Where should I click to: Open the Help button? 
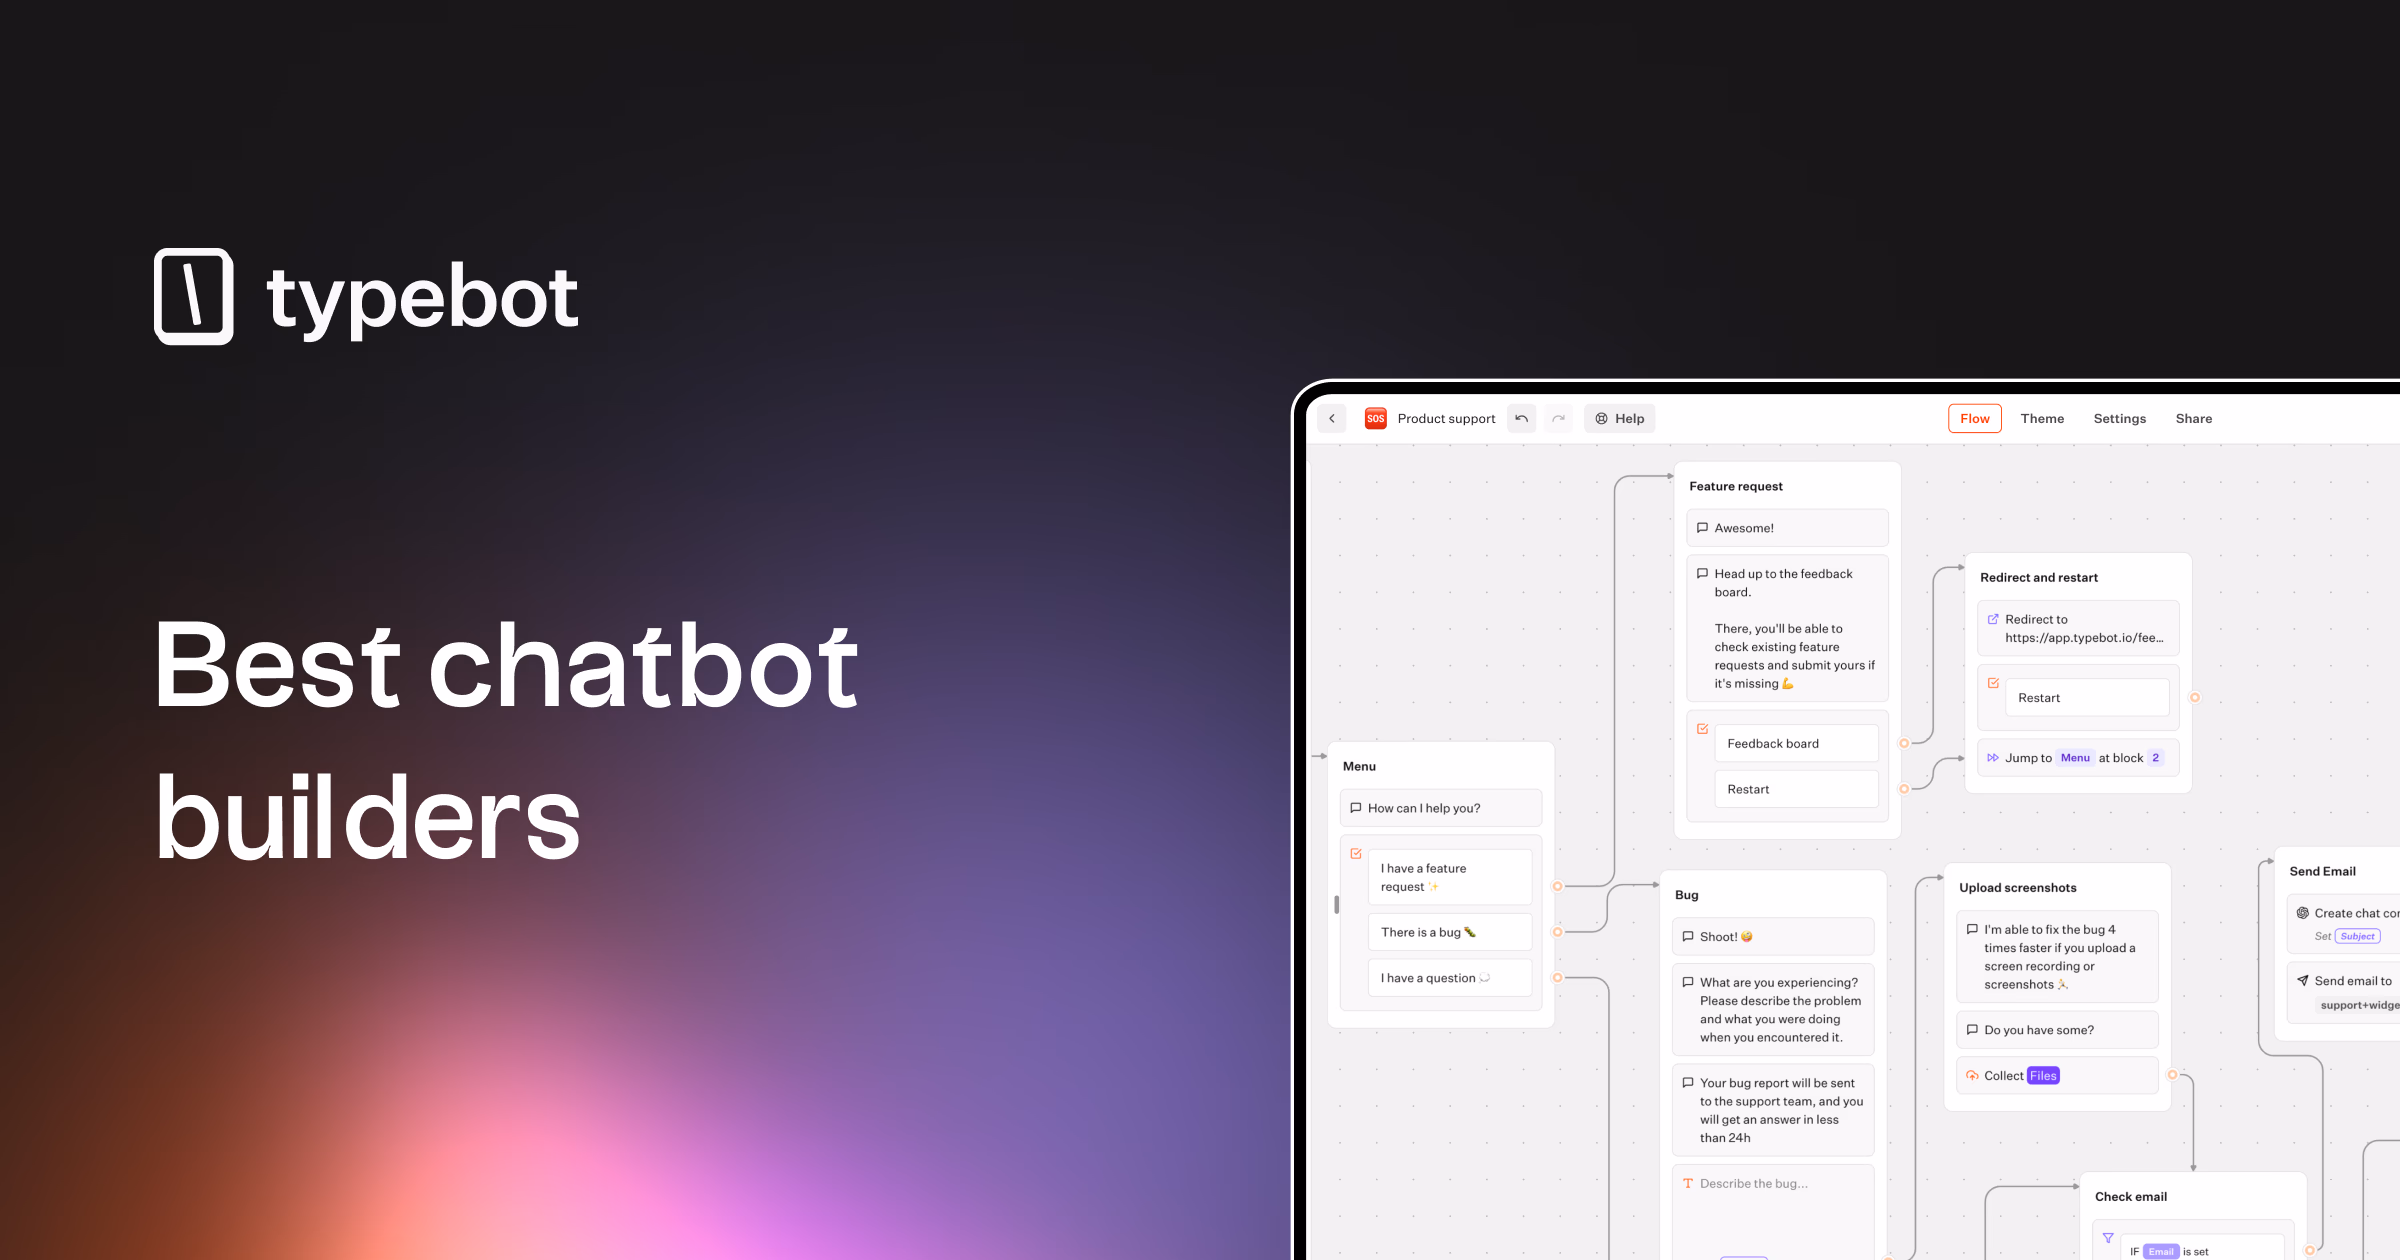tap(1620, 419)
